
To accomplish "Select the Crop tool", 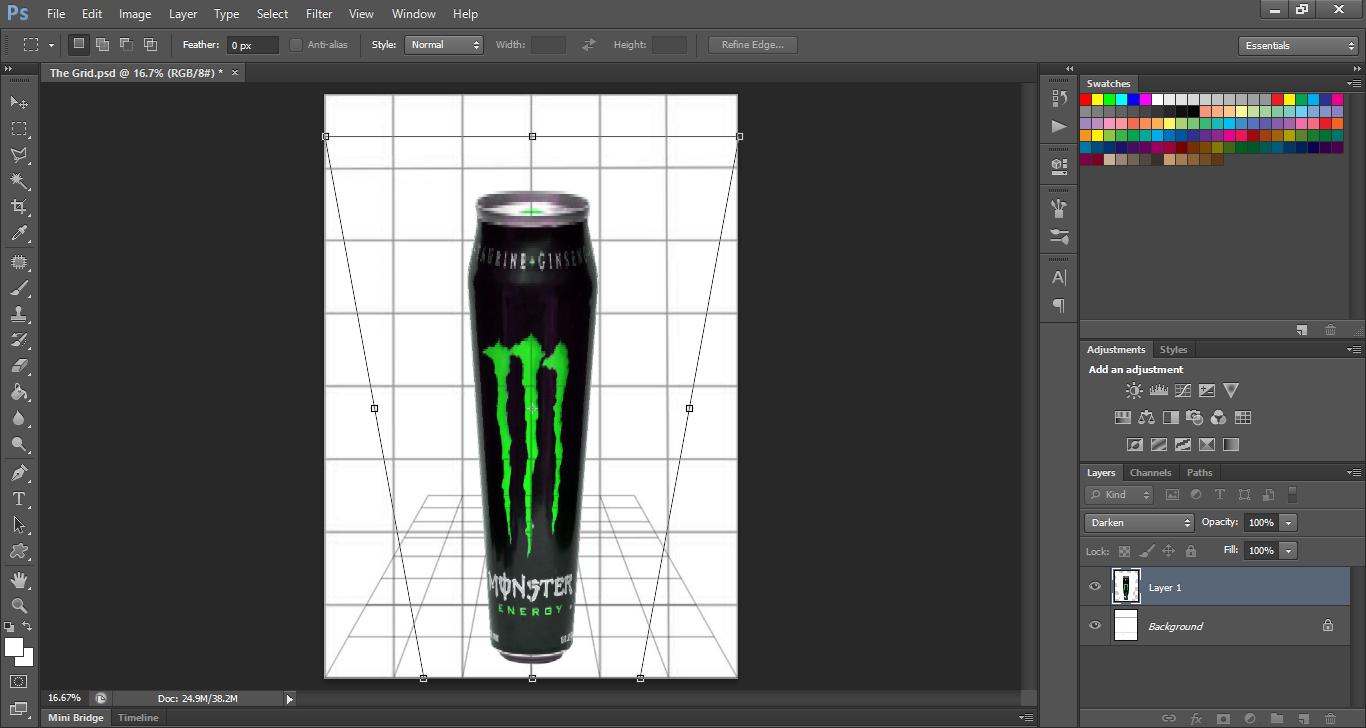I will click(x=19, y=207).
